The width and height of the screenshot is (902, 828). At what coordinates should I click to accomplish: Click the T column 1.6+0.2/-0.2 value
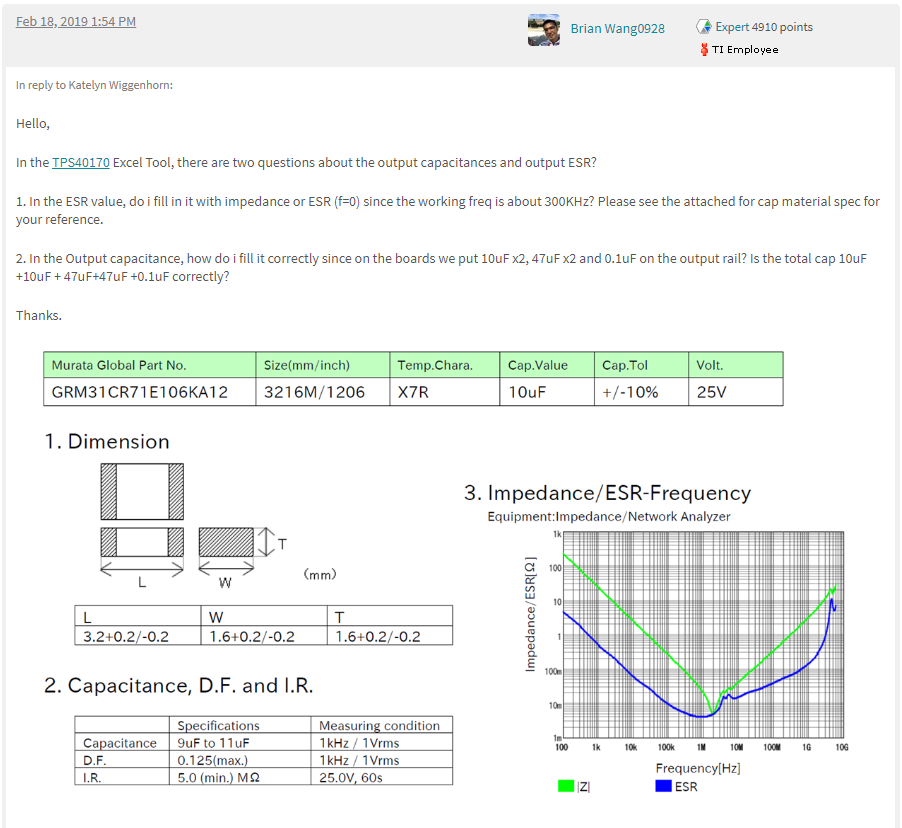(x=390, y=636)
